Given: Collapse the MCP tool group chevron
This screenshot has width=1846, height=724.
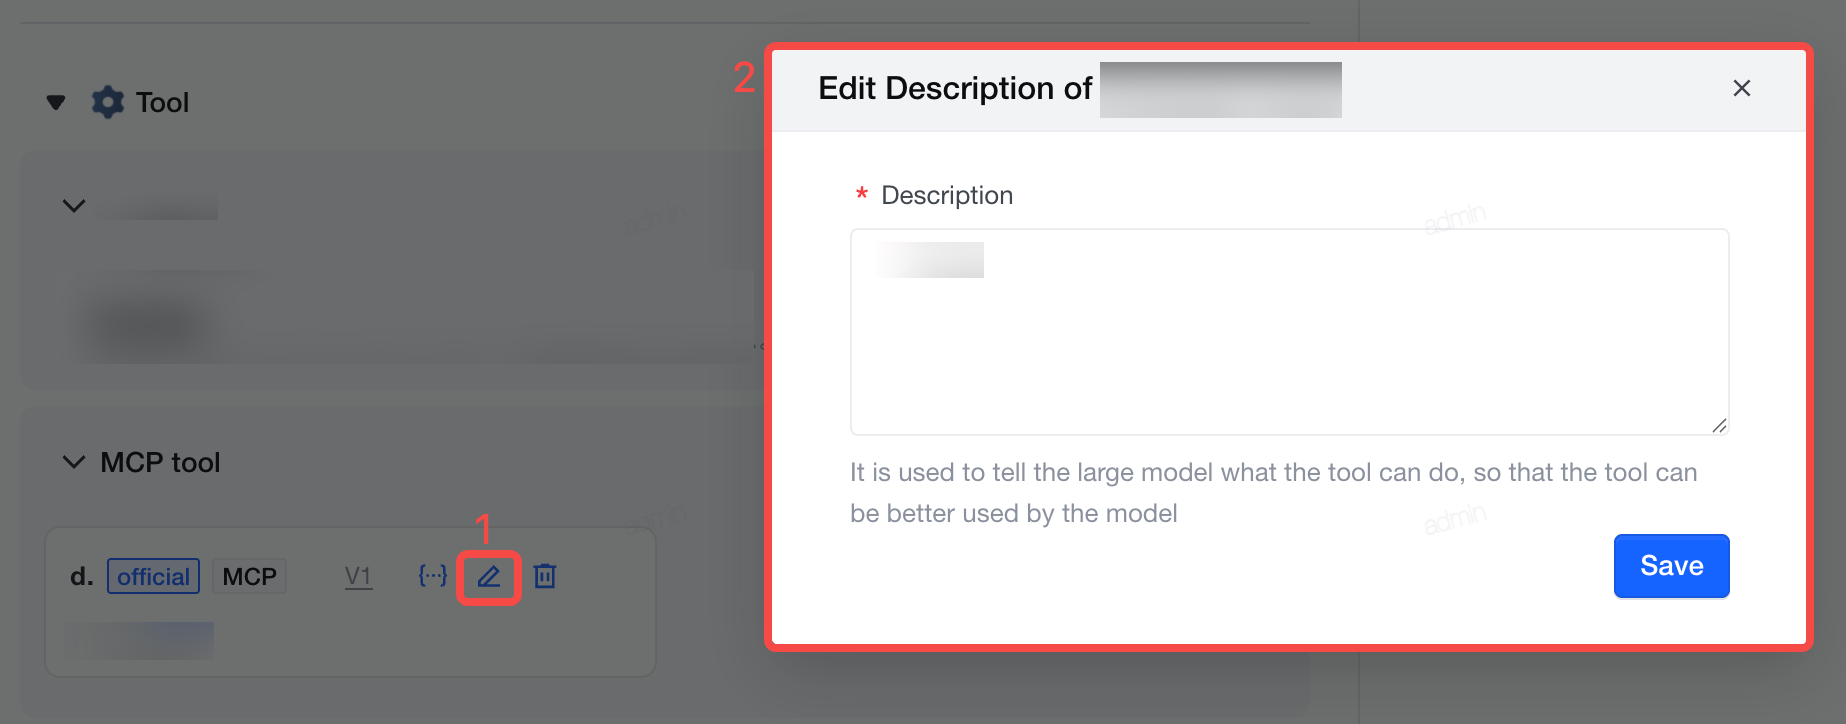Looking at the screenshot, I should click(x=74, y=462).
